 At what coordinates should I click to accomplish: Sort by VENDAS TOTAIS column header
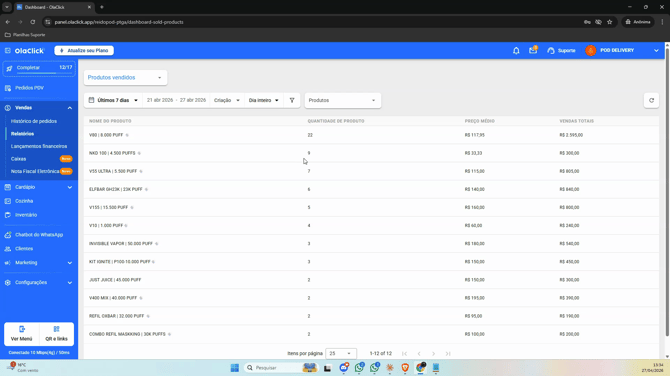[x=576, y=121]
